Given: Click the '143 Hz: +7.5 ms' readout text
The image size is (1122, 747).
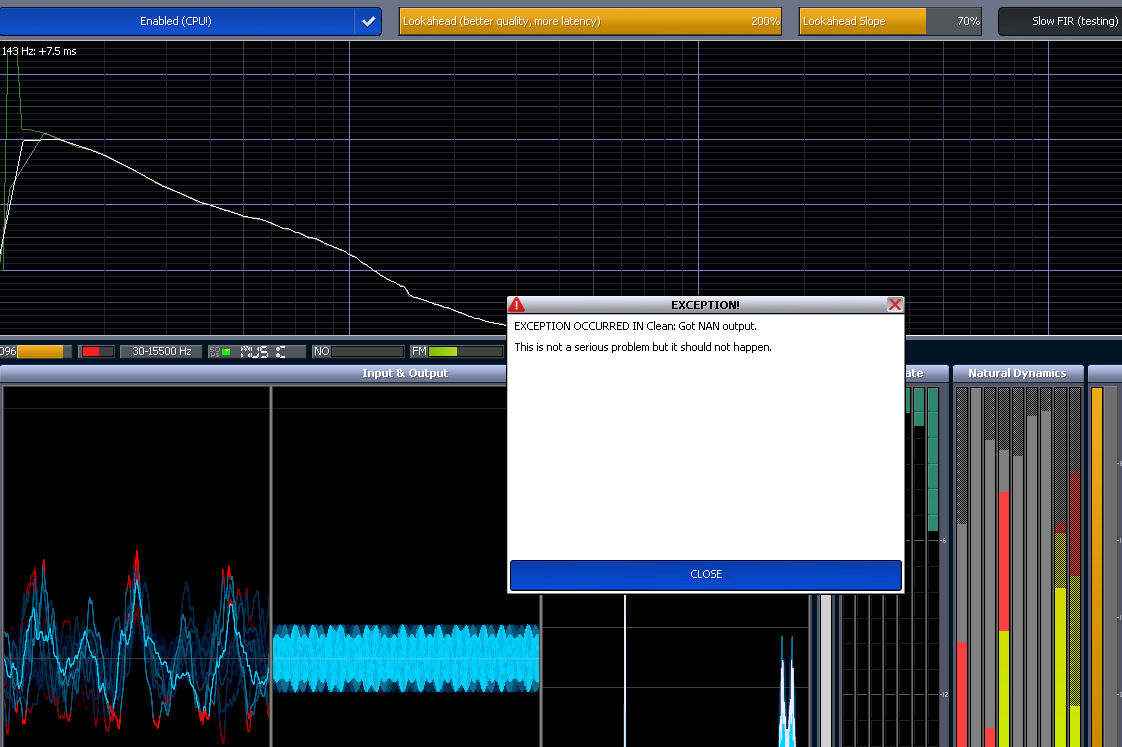Looking at the screenshot, I should coord(39,52).
